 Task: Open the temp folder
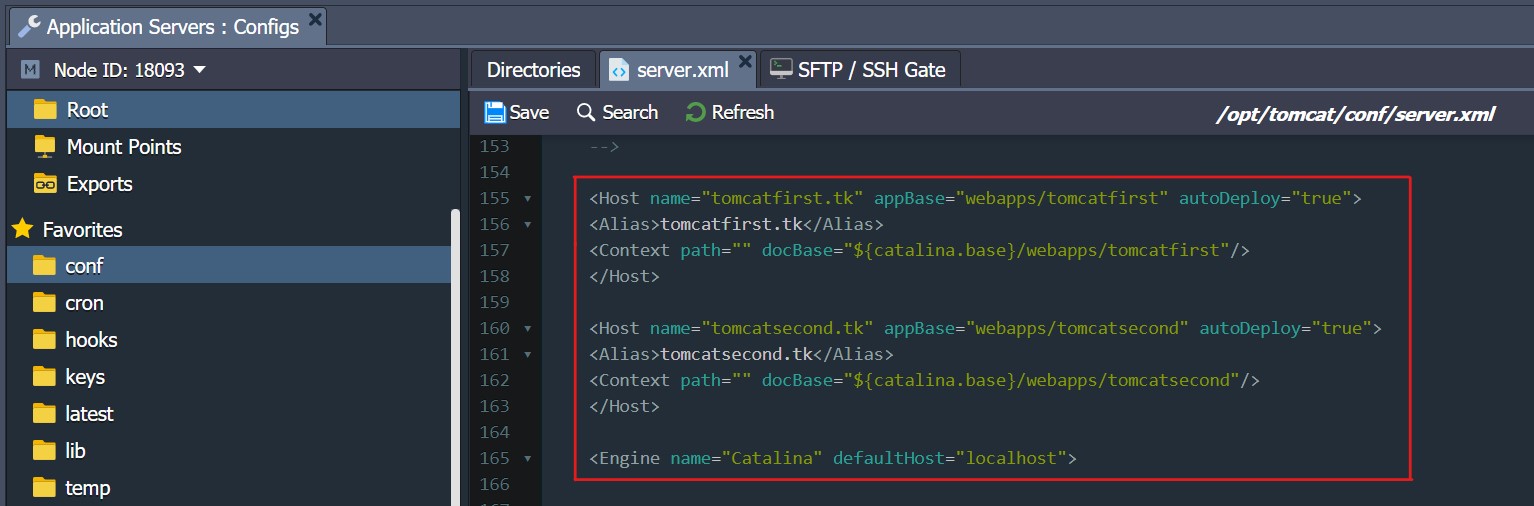pos(87,488)
